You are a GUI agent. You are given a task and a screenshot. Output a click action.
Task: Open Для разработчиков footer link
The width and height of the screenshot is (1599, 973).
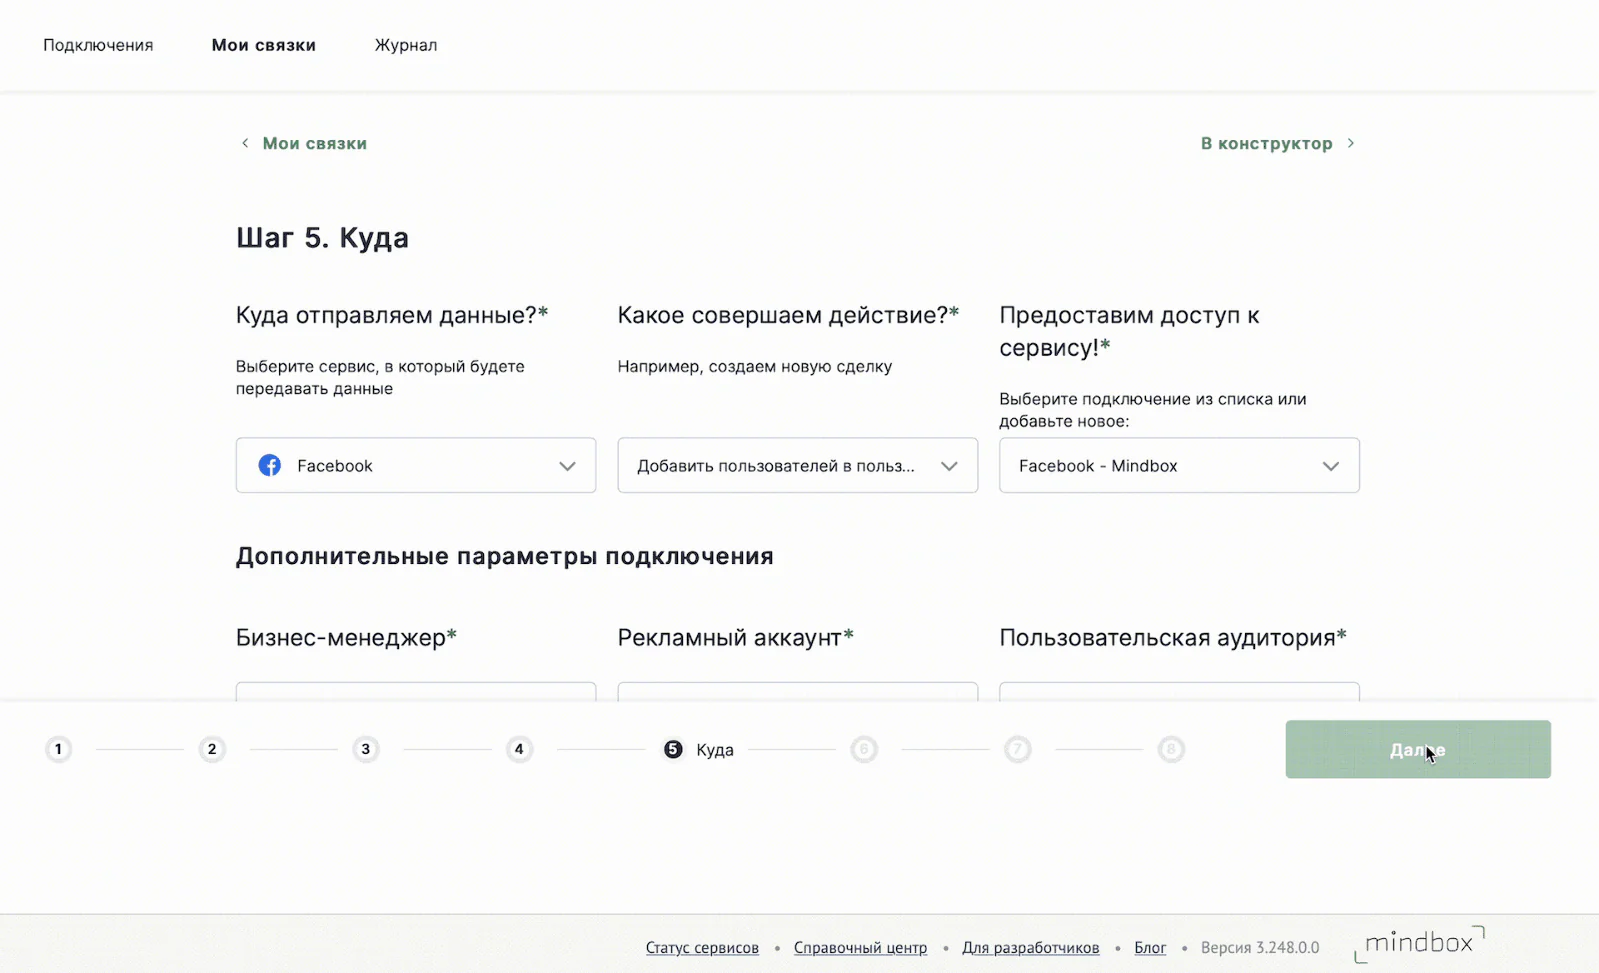coord(1030,947)
